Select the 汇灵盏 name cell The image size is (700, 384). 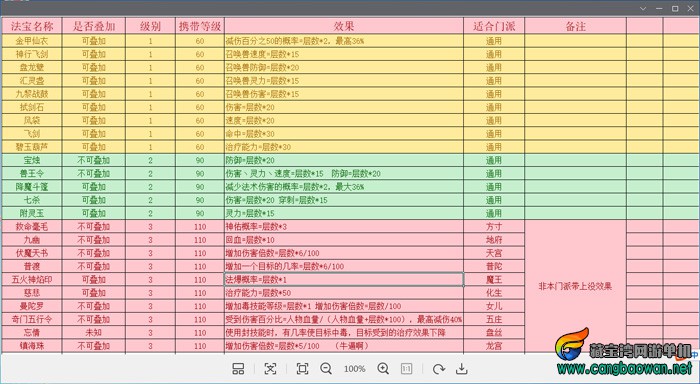click(32, 81)
